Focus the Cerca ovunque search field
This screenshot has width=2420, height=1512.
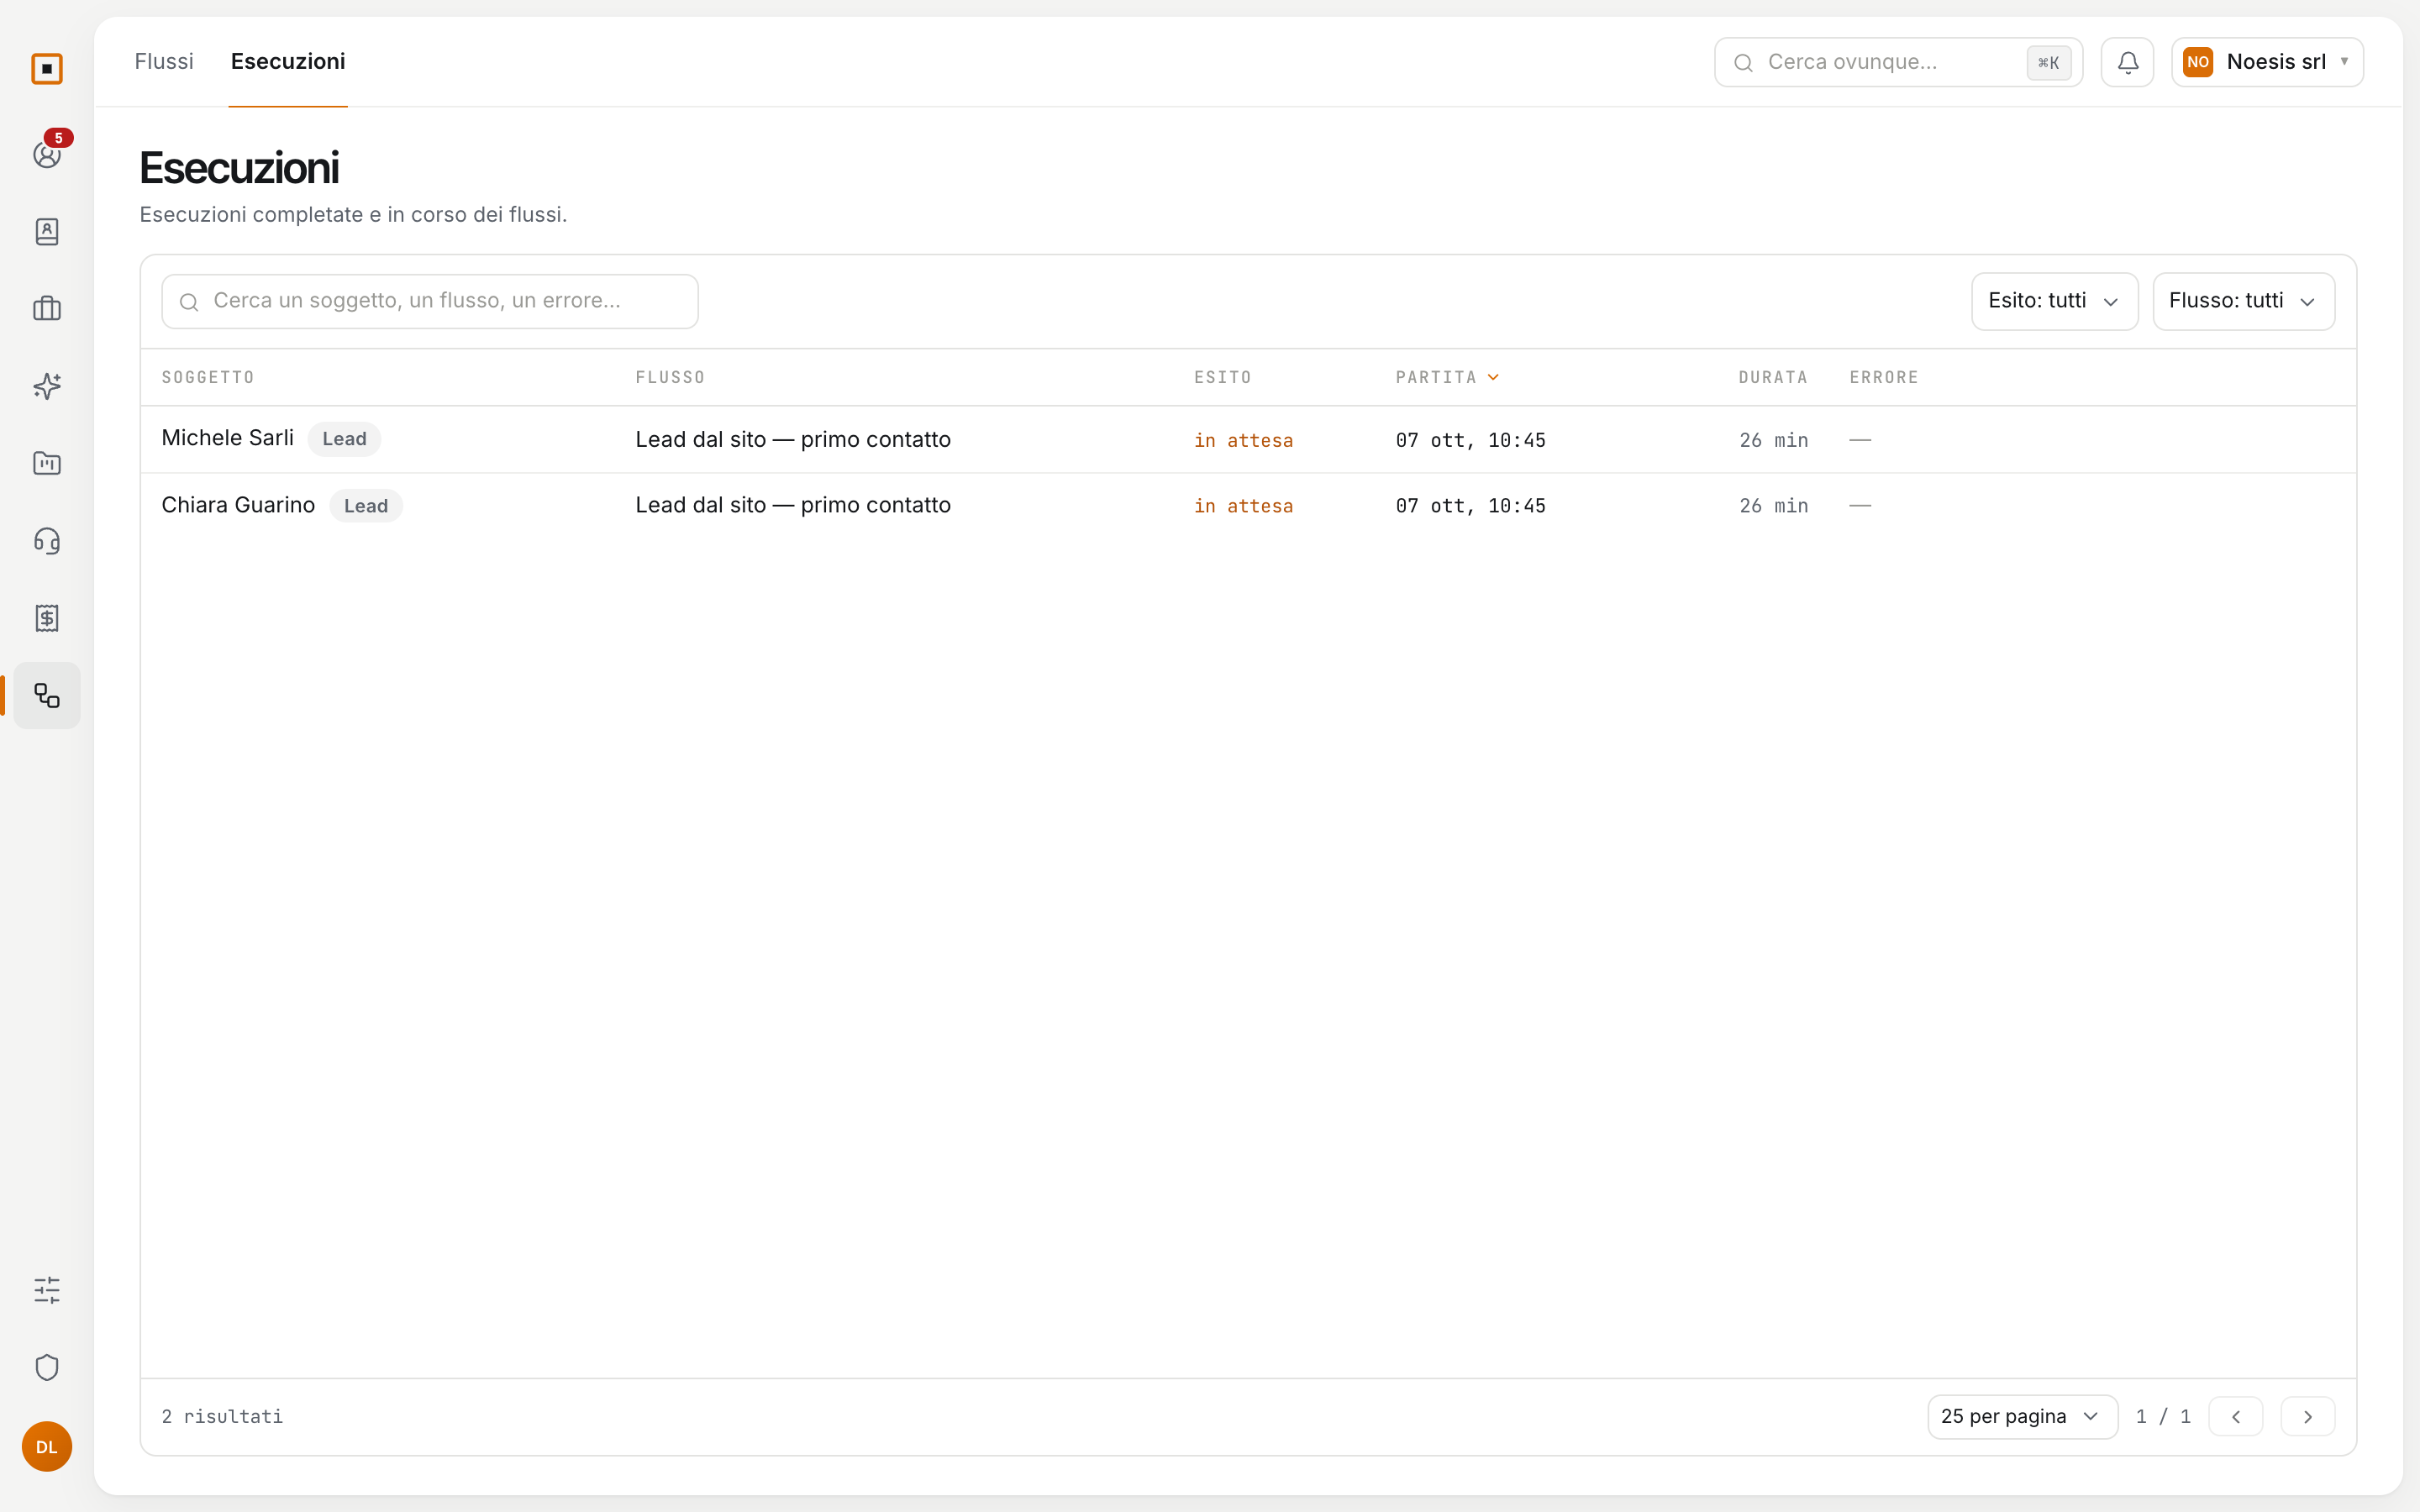pyautogui.click(x=1898, y=62)
